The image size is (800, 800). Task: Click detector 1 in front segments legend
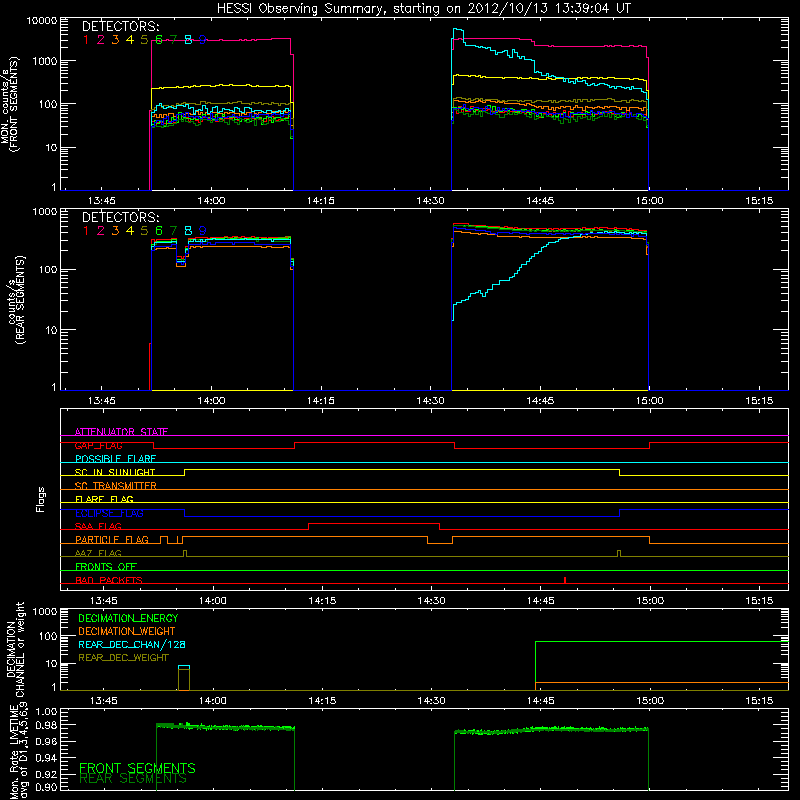click(x=86, y=40)
